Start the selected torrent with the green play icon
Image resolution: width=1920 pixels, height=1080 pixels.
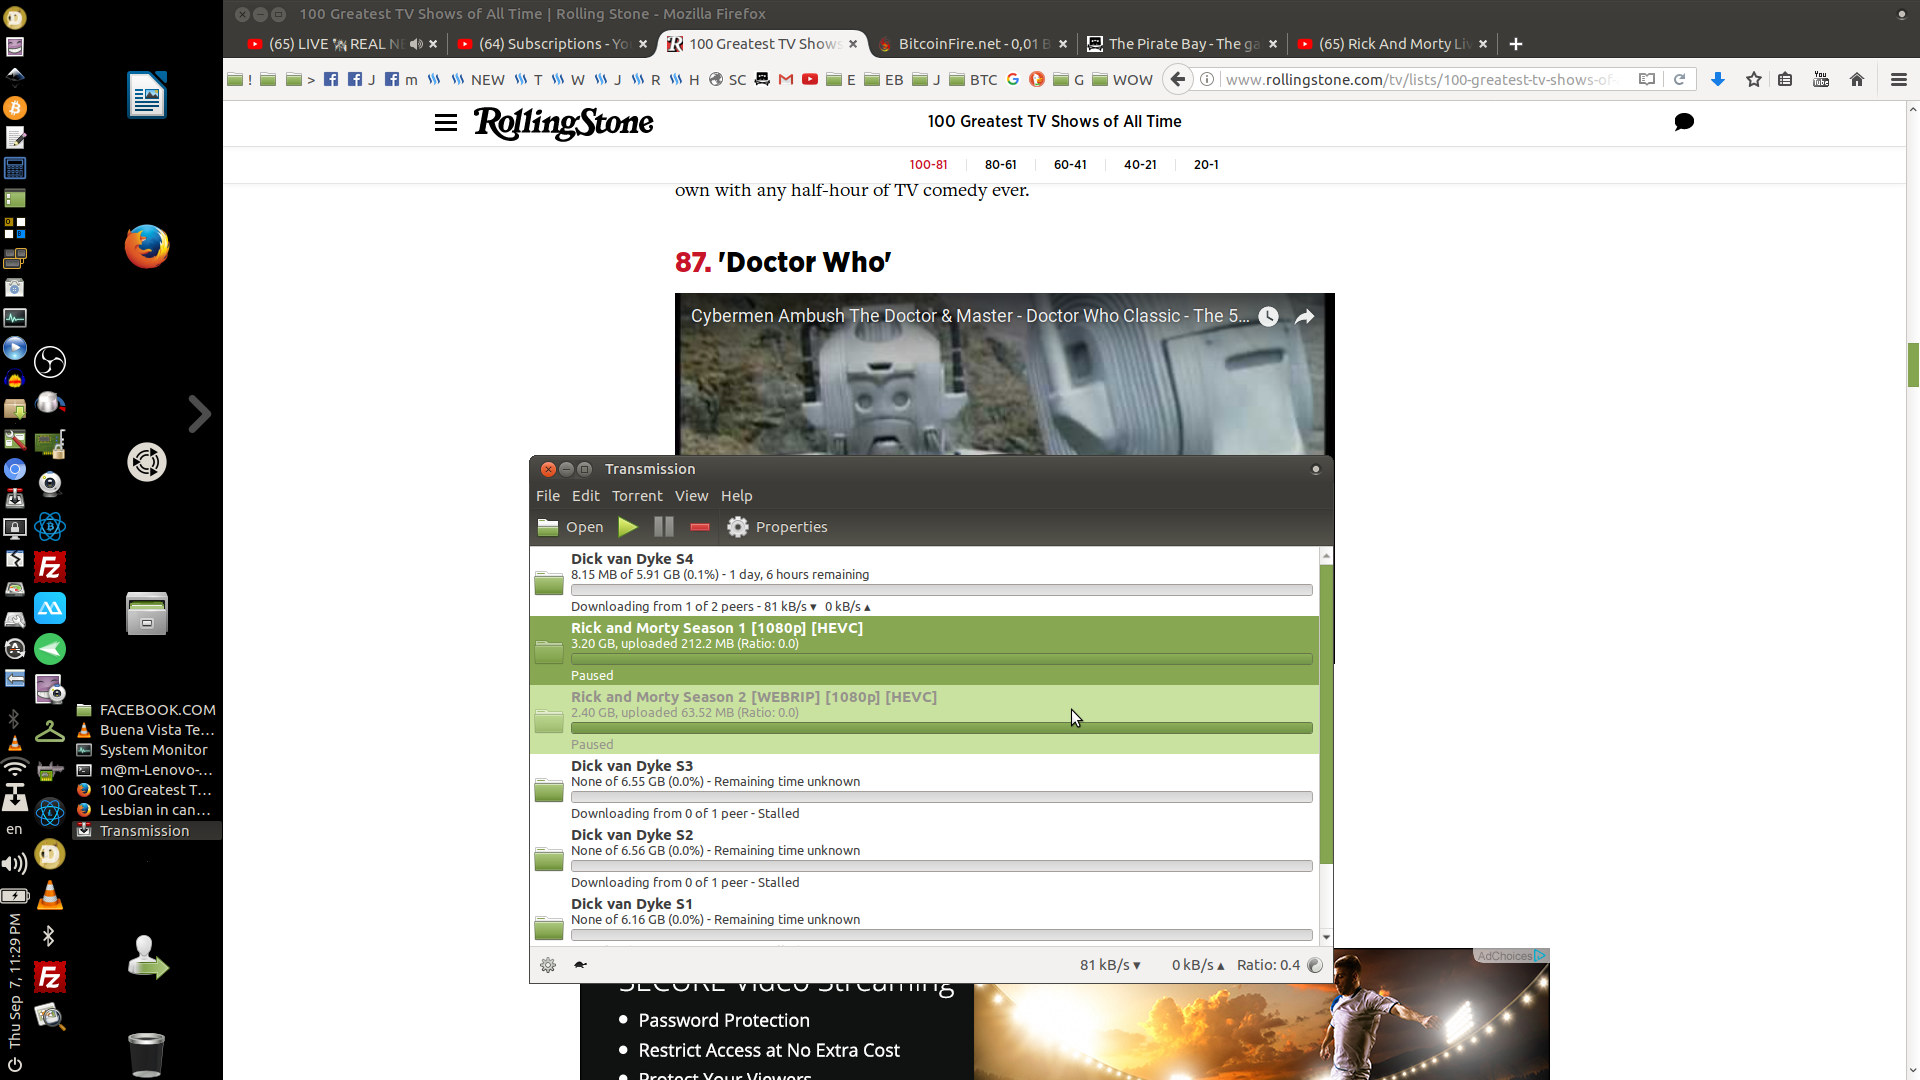[628, 527]
